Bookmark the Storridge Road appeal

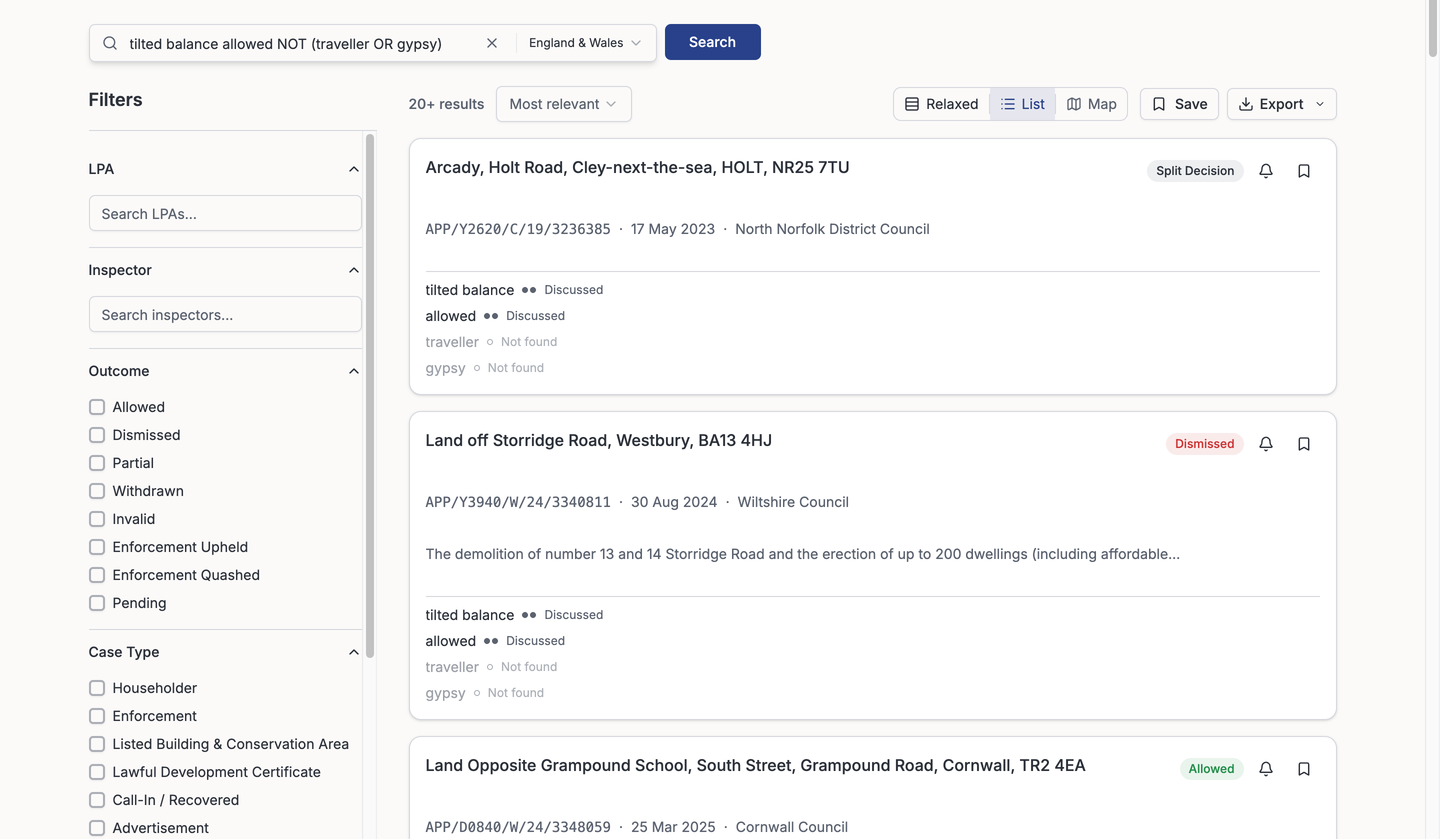pyautogui.click(x=1303, y=443)
